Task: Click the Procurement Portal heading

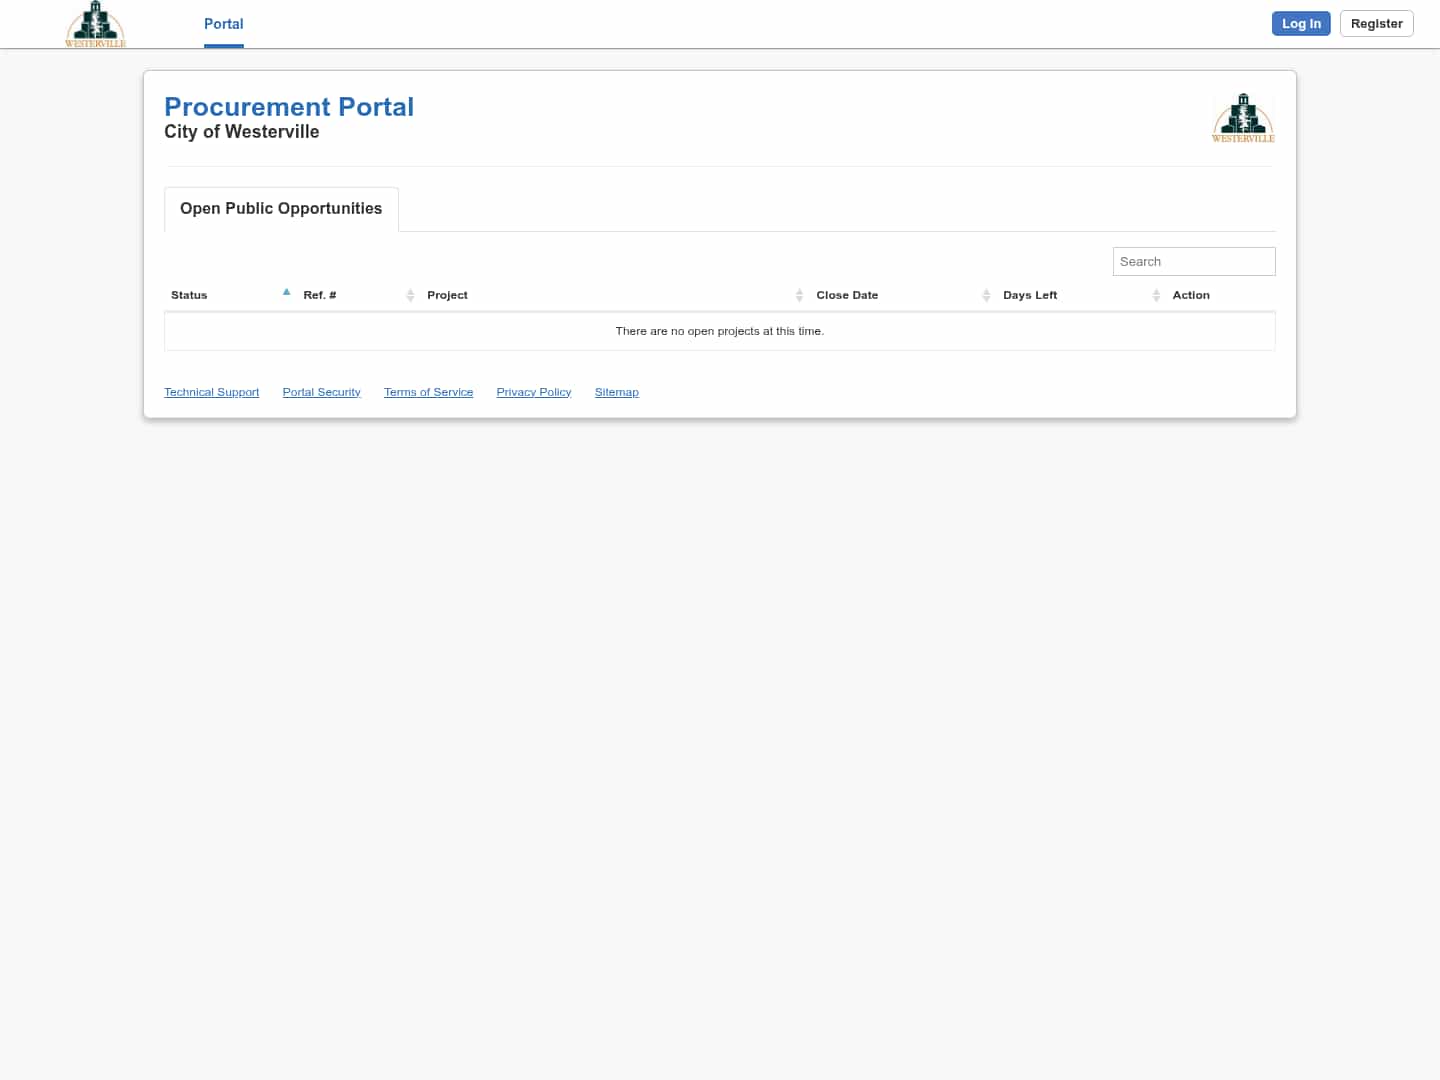Action: click(x=289, y=107)
